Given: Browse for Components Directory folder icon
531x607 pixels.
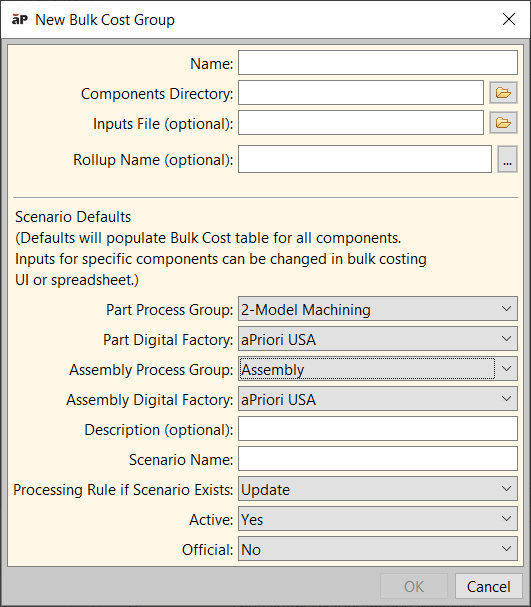Looking at the screenshot, I should [503, 93].
